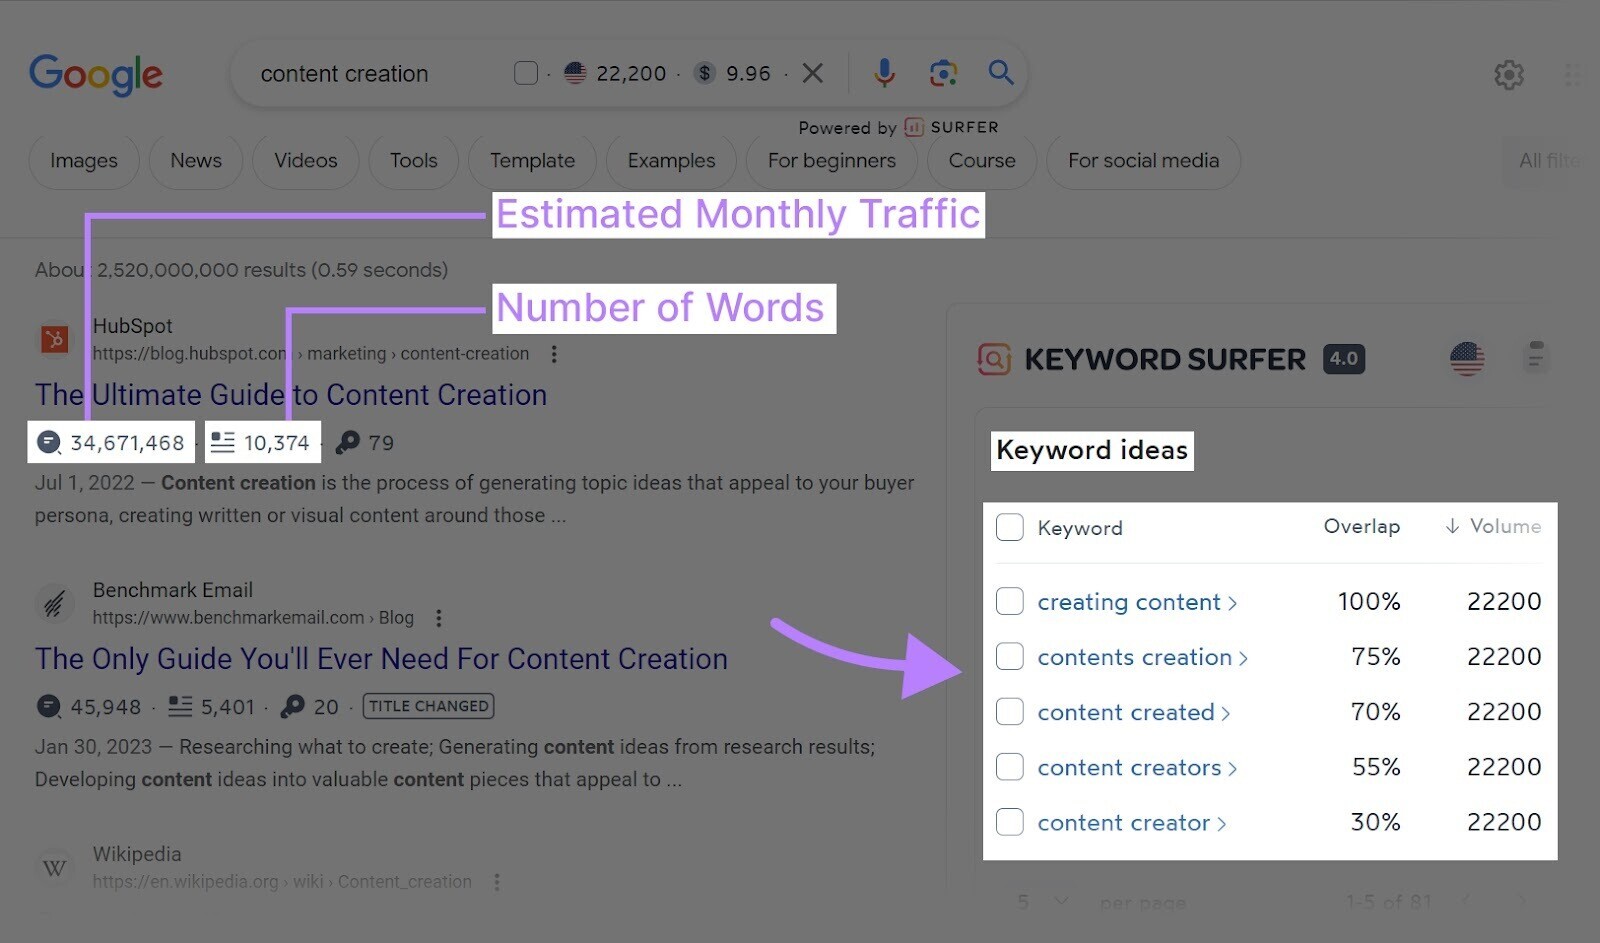Click the blue search magnifier icon
Viewport: 1600px width, 943px height.
1001,72
